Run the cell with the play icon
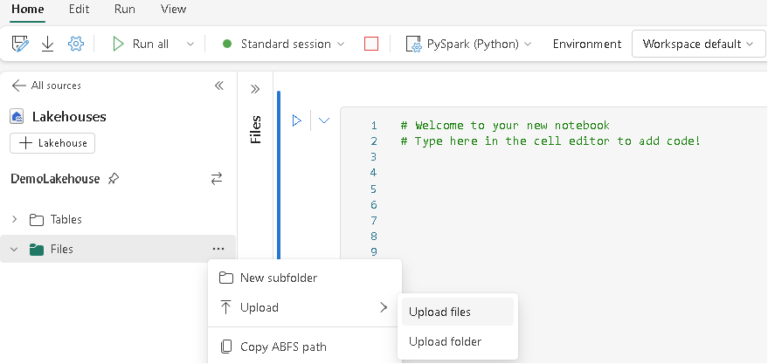Image resolution: width=768 pixels, height=364 pixels. 296,120
